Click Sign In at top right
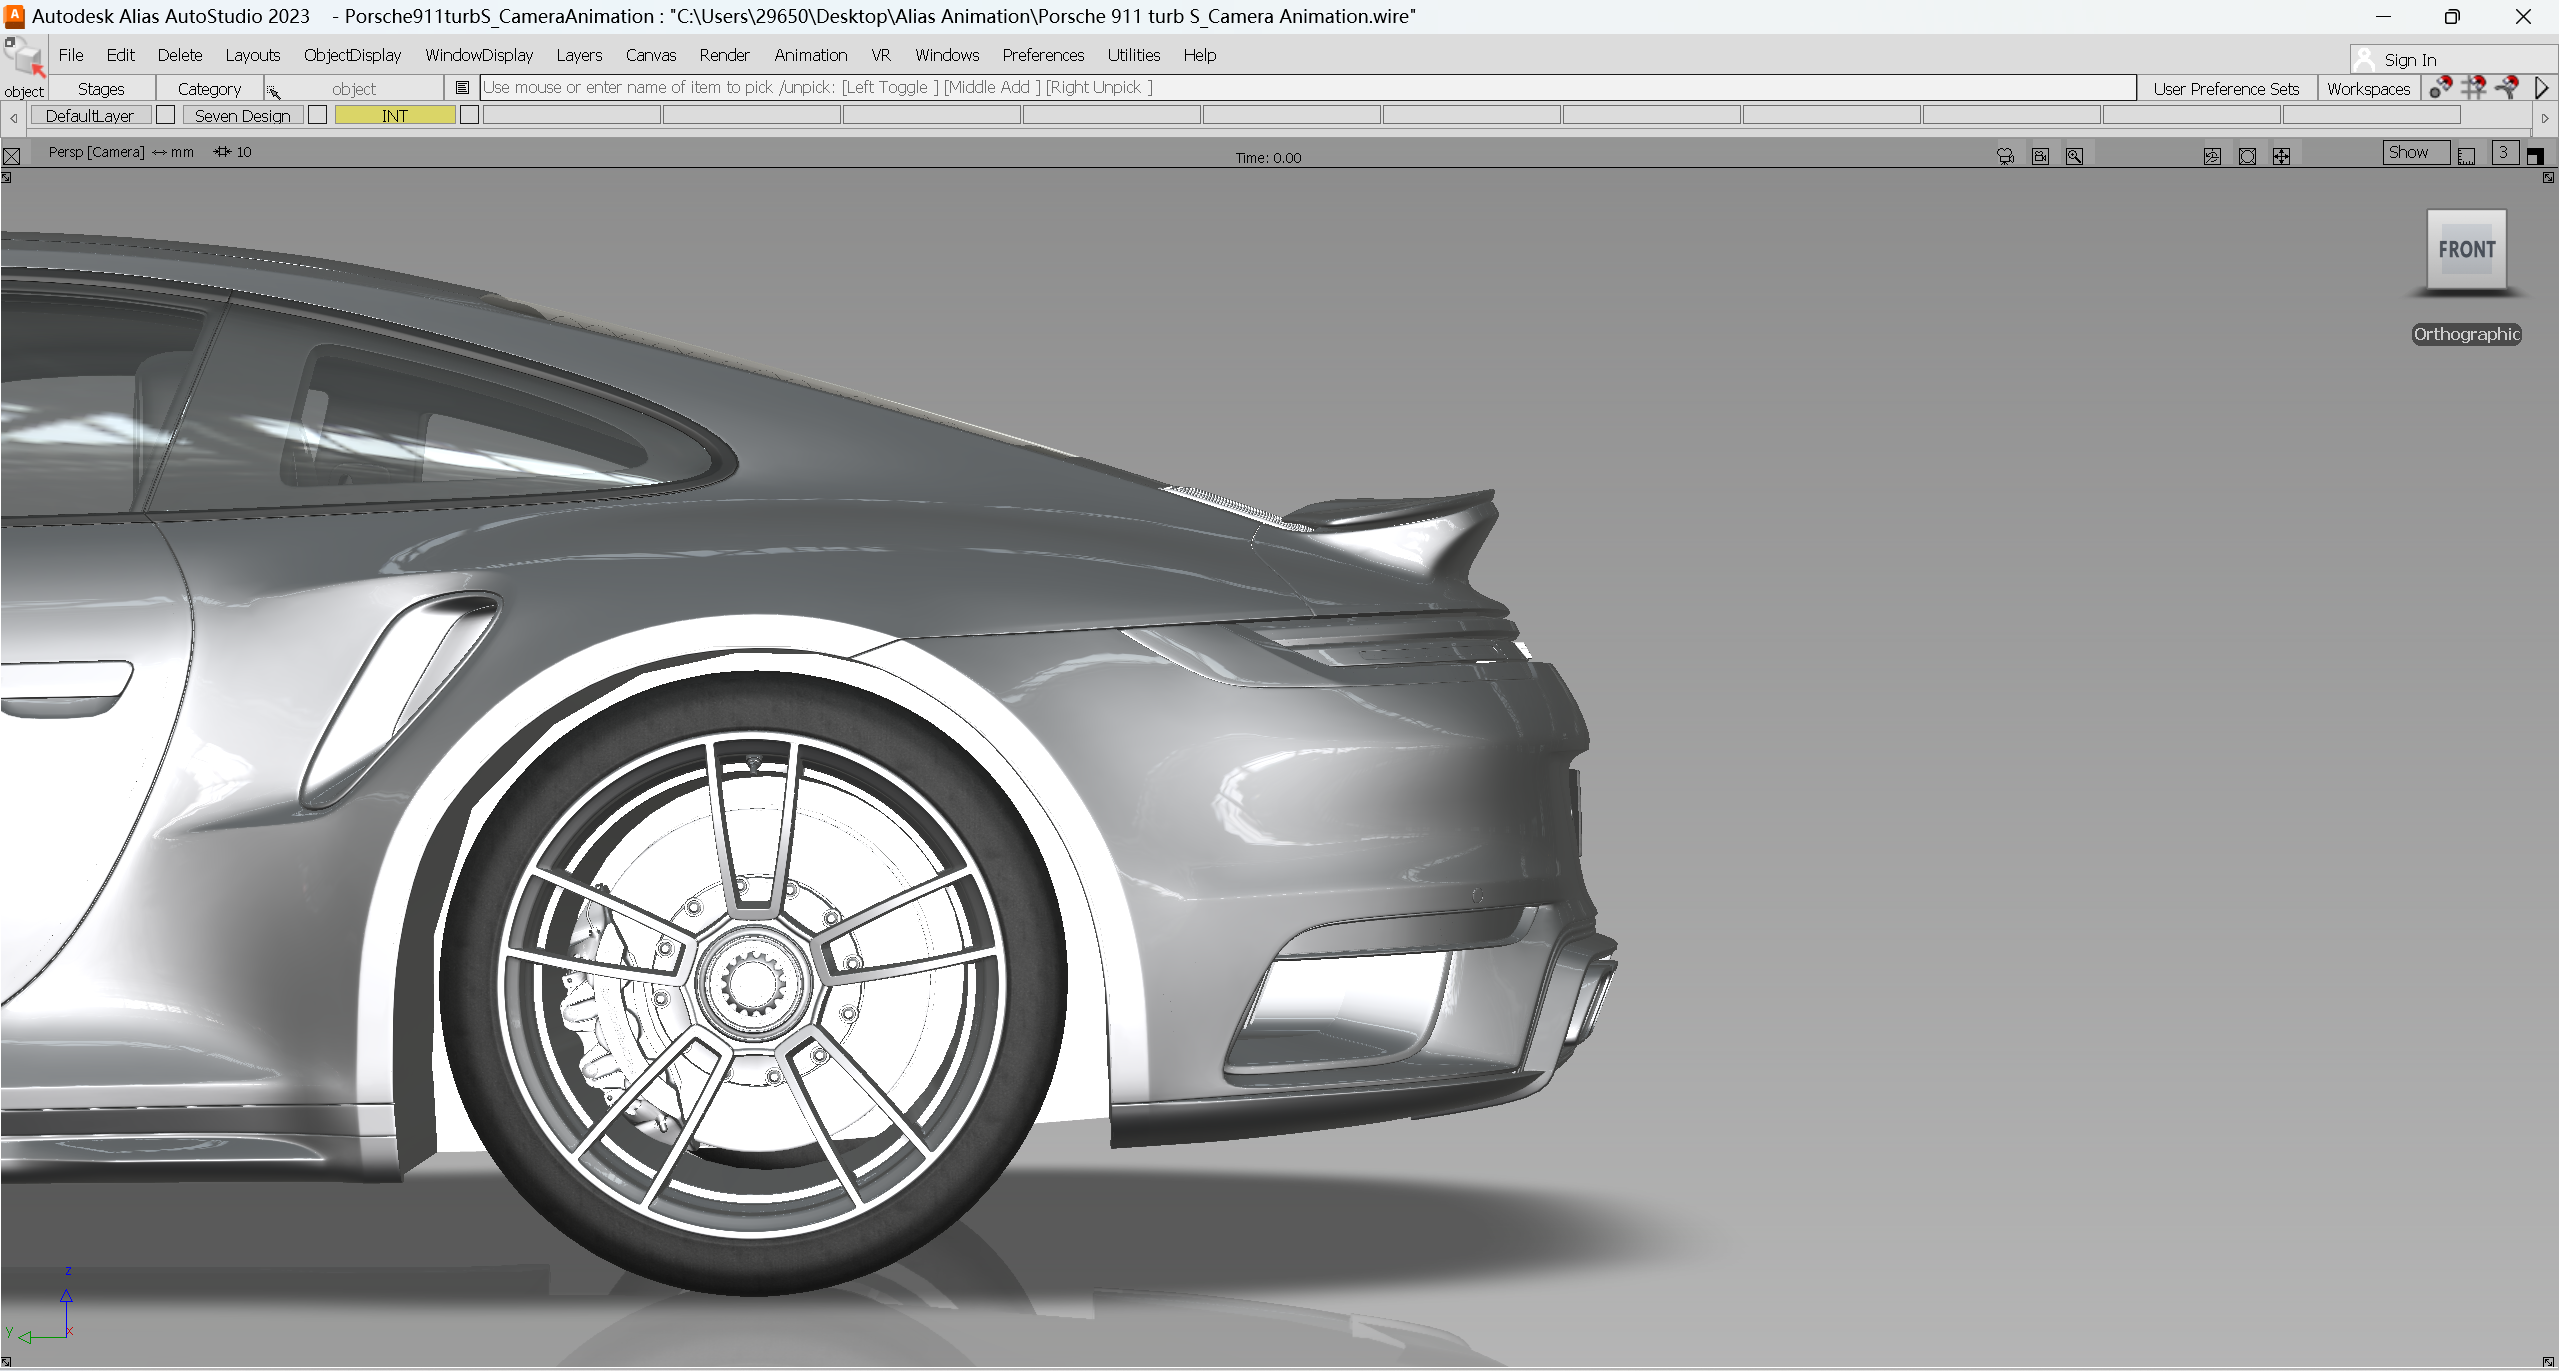Image resolution: width=2559 pixels, height=1371 pixels. pos(2410,59)
